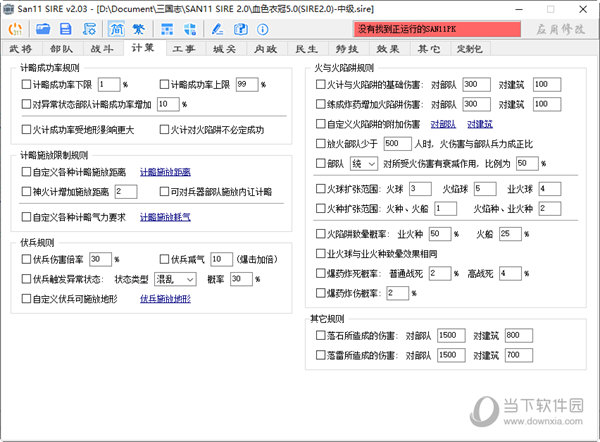Check 神火计增加施放距离
The image size is (600, 442).
[x=26, y=191]
